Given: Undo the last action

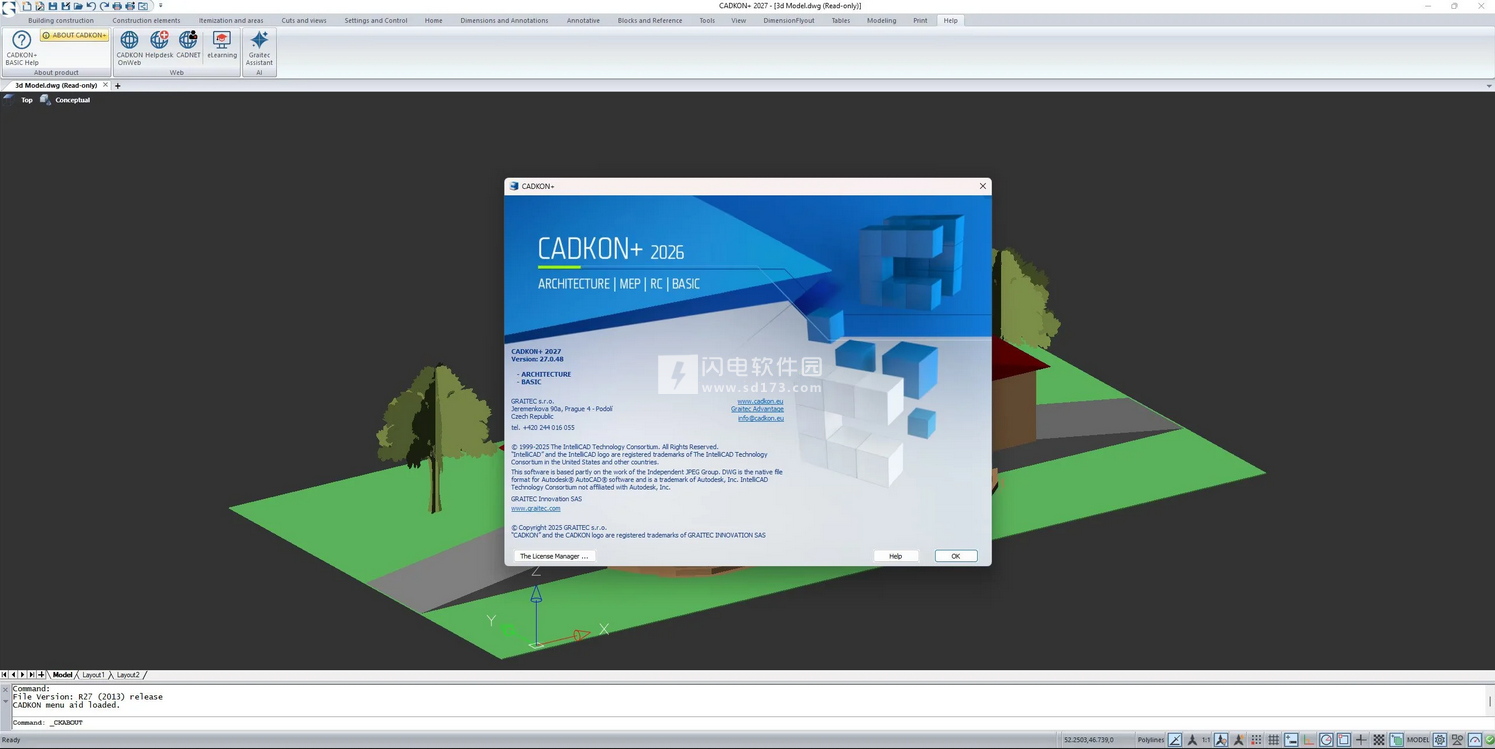Looking at the screenshot, I should pos(91,6).
